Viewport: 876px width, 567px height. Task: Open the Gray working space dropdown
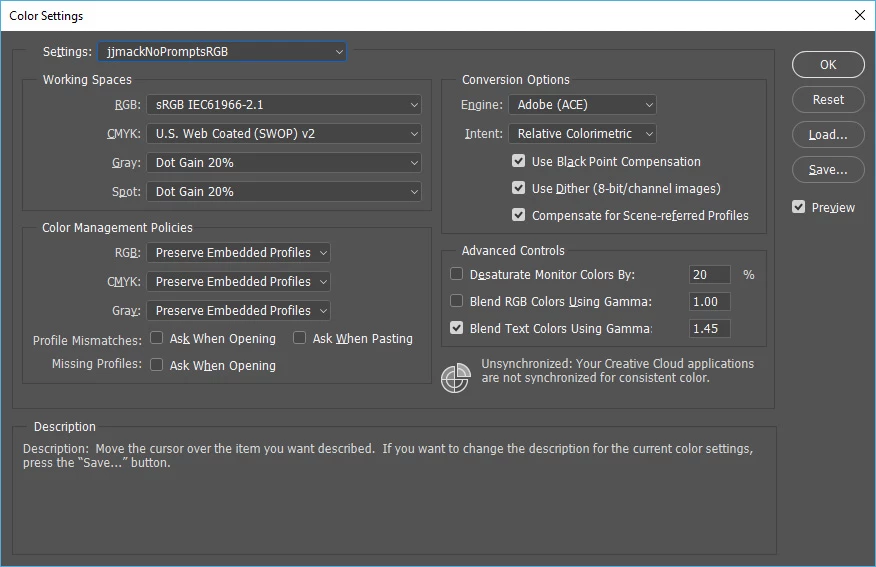coord(284,163)
